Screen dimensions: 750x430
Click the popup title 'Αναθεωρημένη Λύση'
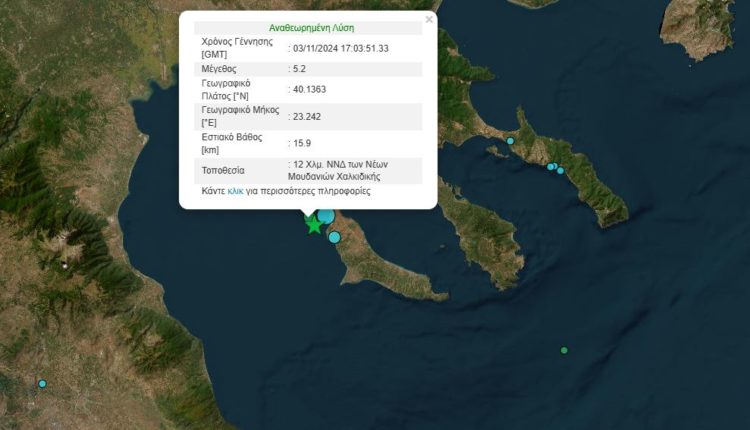tap(312, 28)
